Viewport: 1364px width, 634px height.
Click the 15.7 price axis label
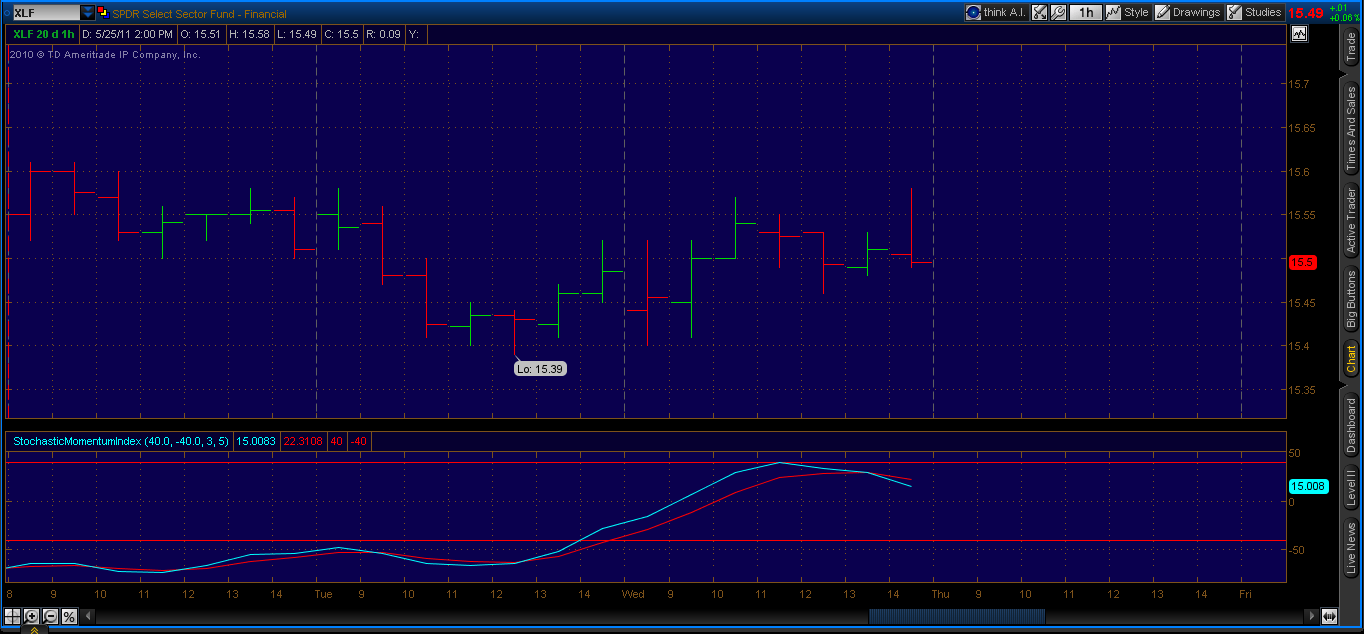coord(1298,84)
